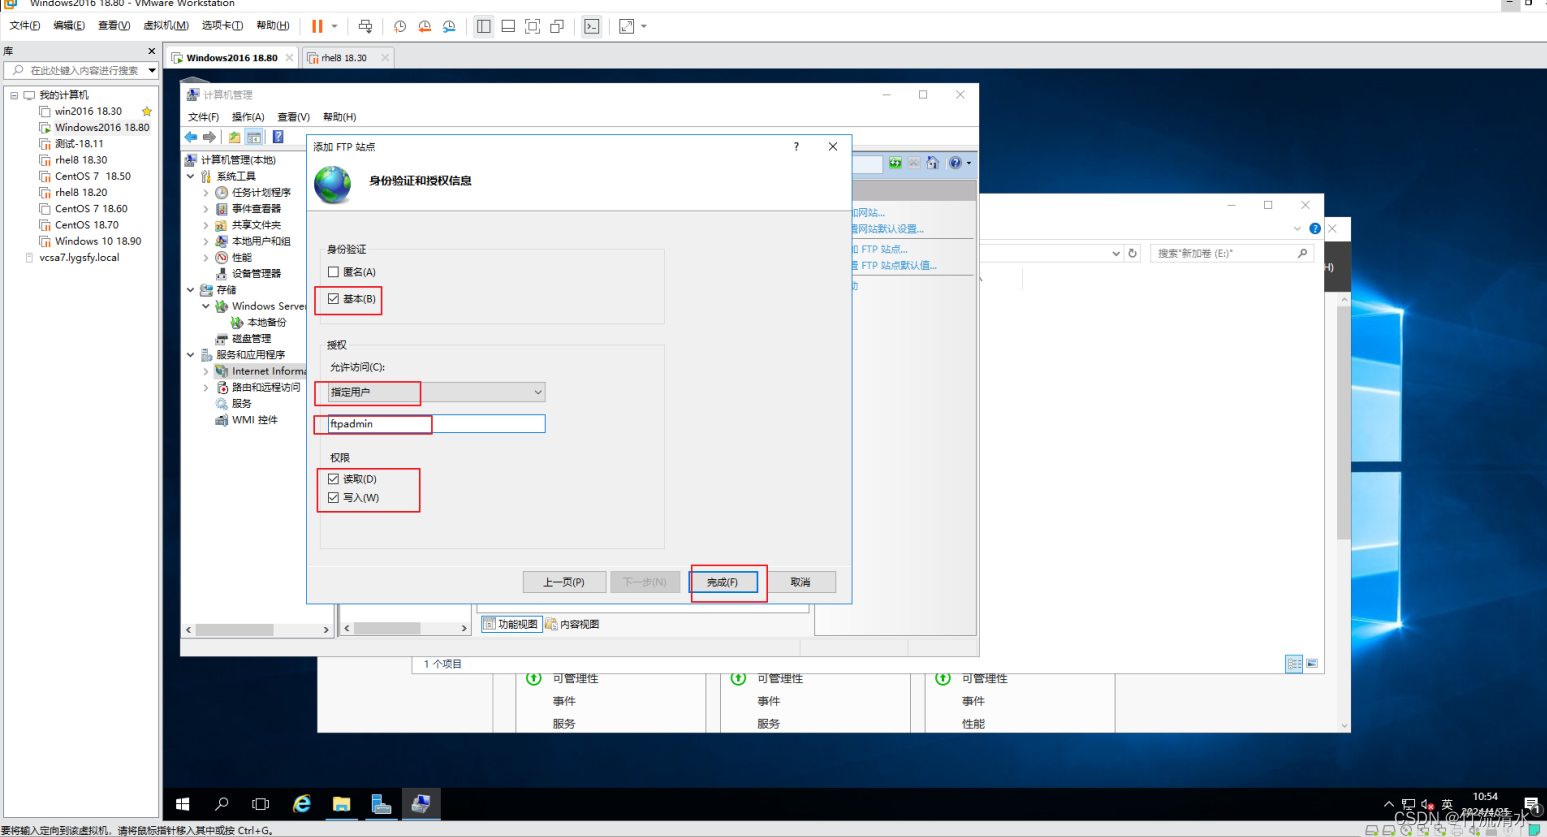Click the home icon in IIS address bar

[932, 163]
